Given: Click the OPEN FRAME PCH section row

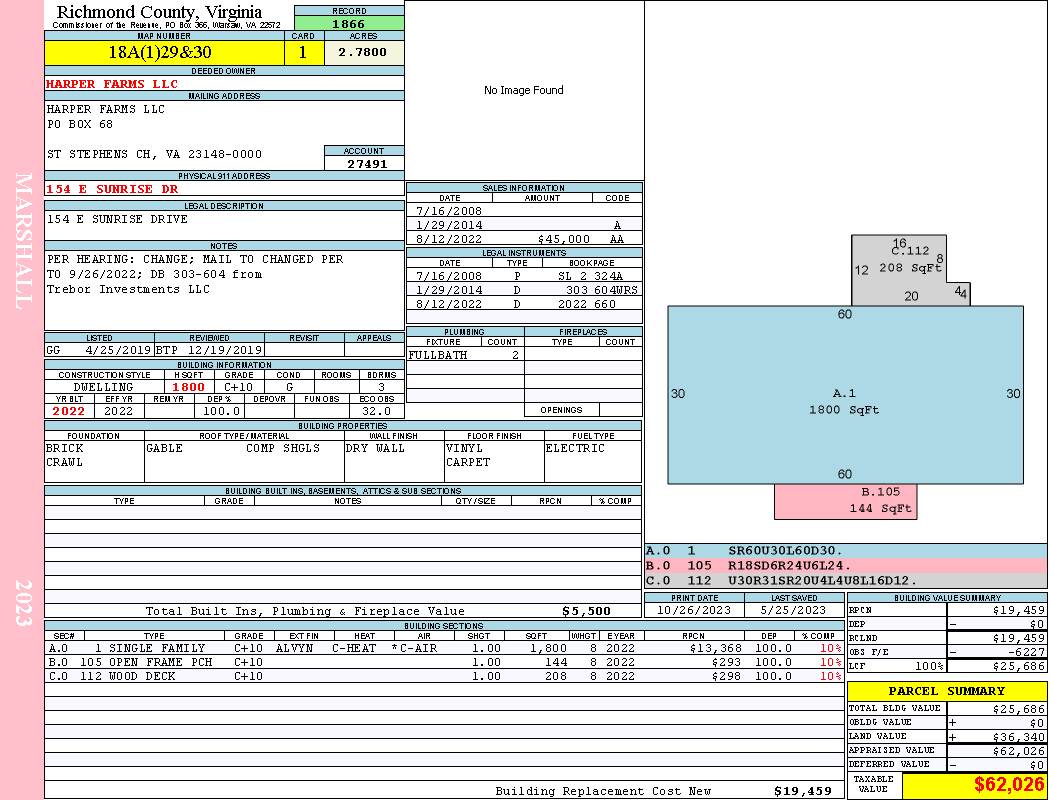Looking at the screenshot, I should click(445, 662).
